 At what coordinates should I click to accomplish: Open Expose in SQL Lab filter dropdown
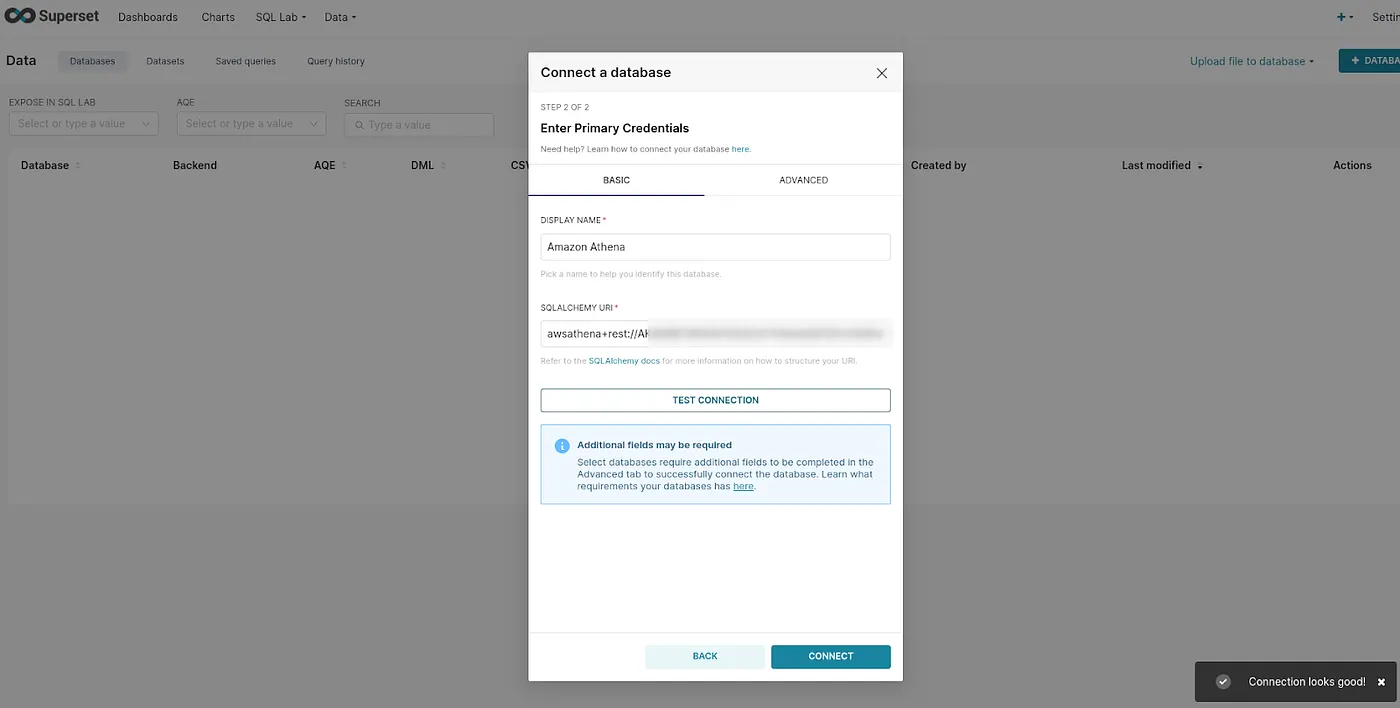84,124
